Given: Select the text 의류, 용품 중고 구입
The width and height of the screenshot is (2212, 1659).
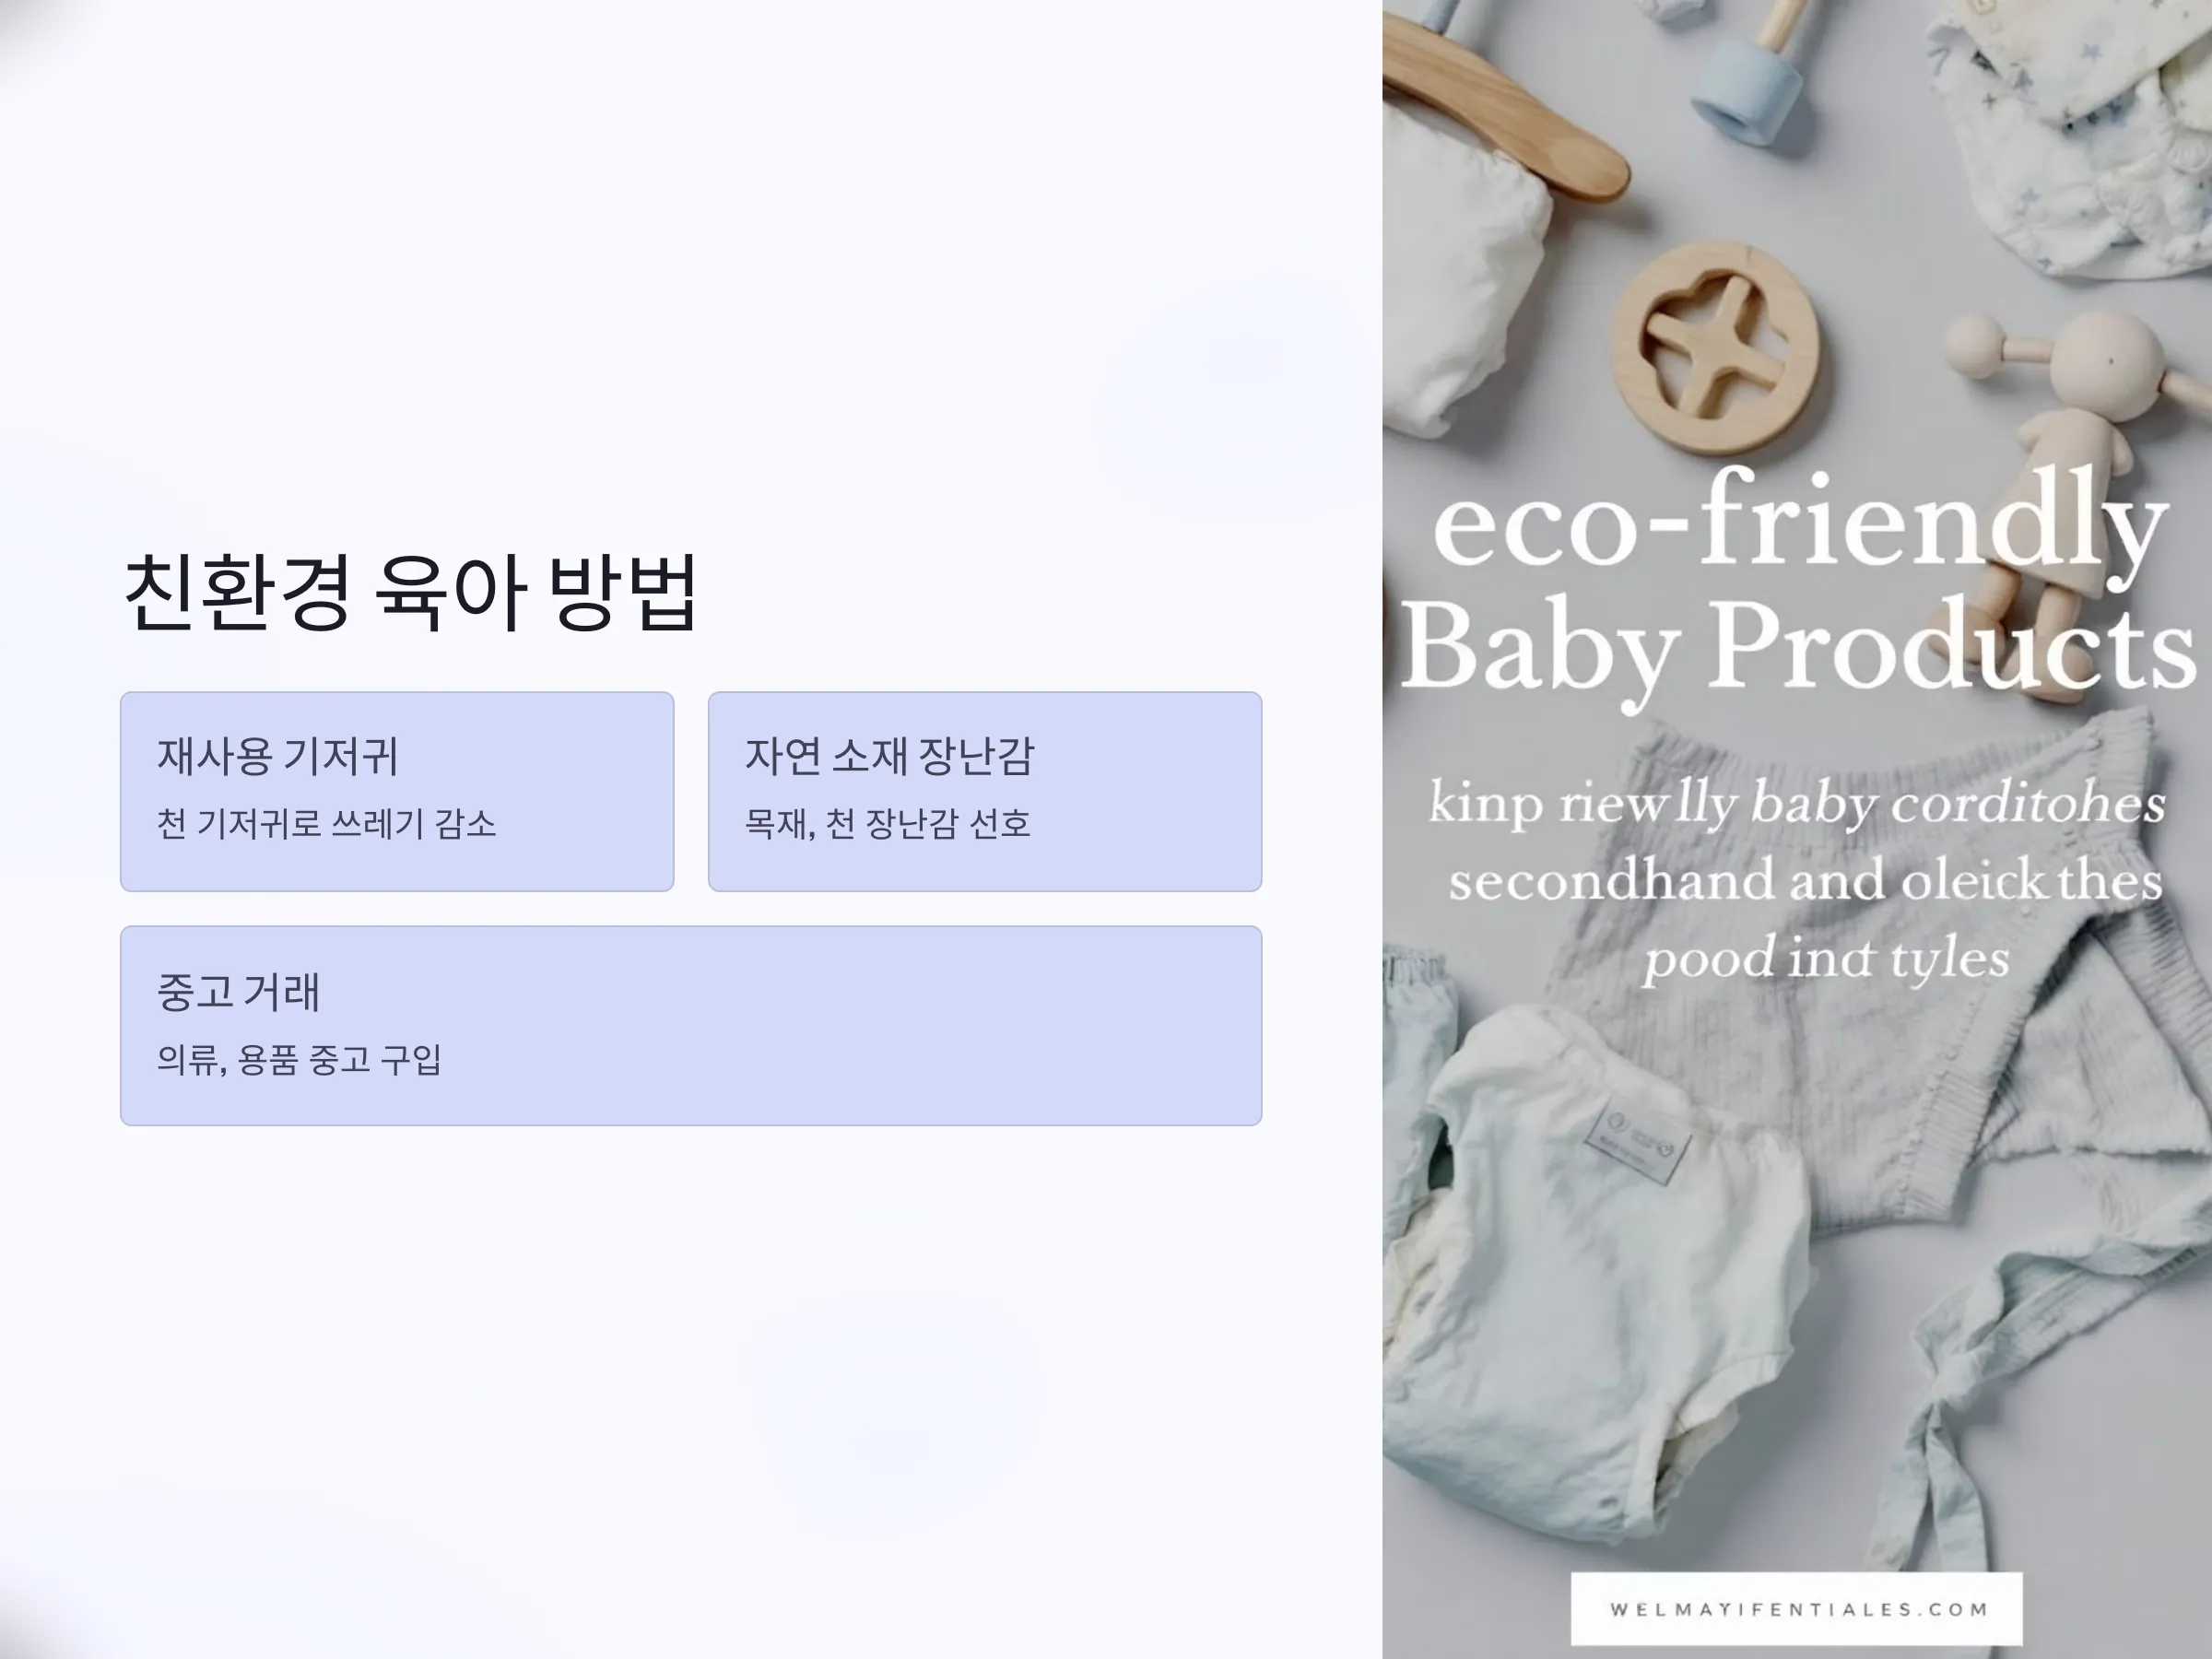Looking at the screenshot, I should pos(299,1059).
